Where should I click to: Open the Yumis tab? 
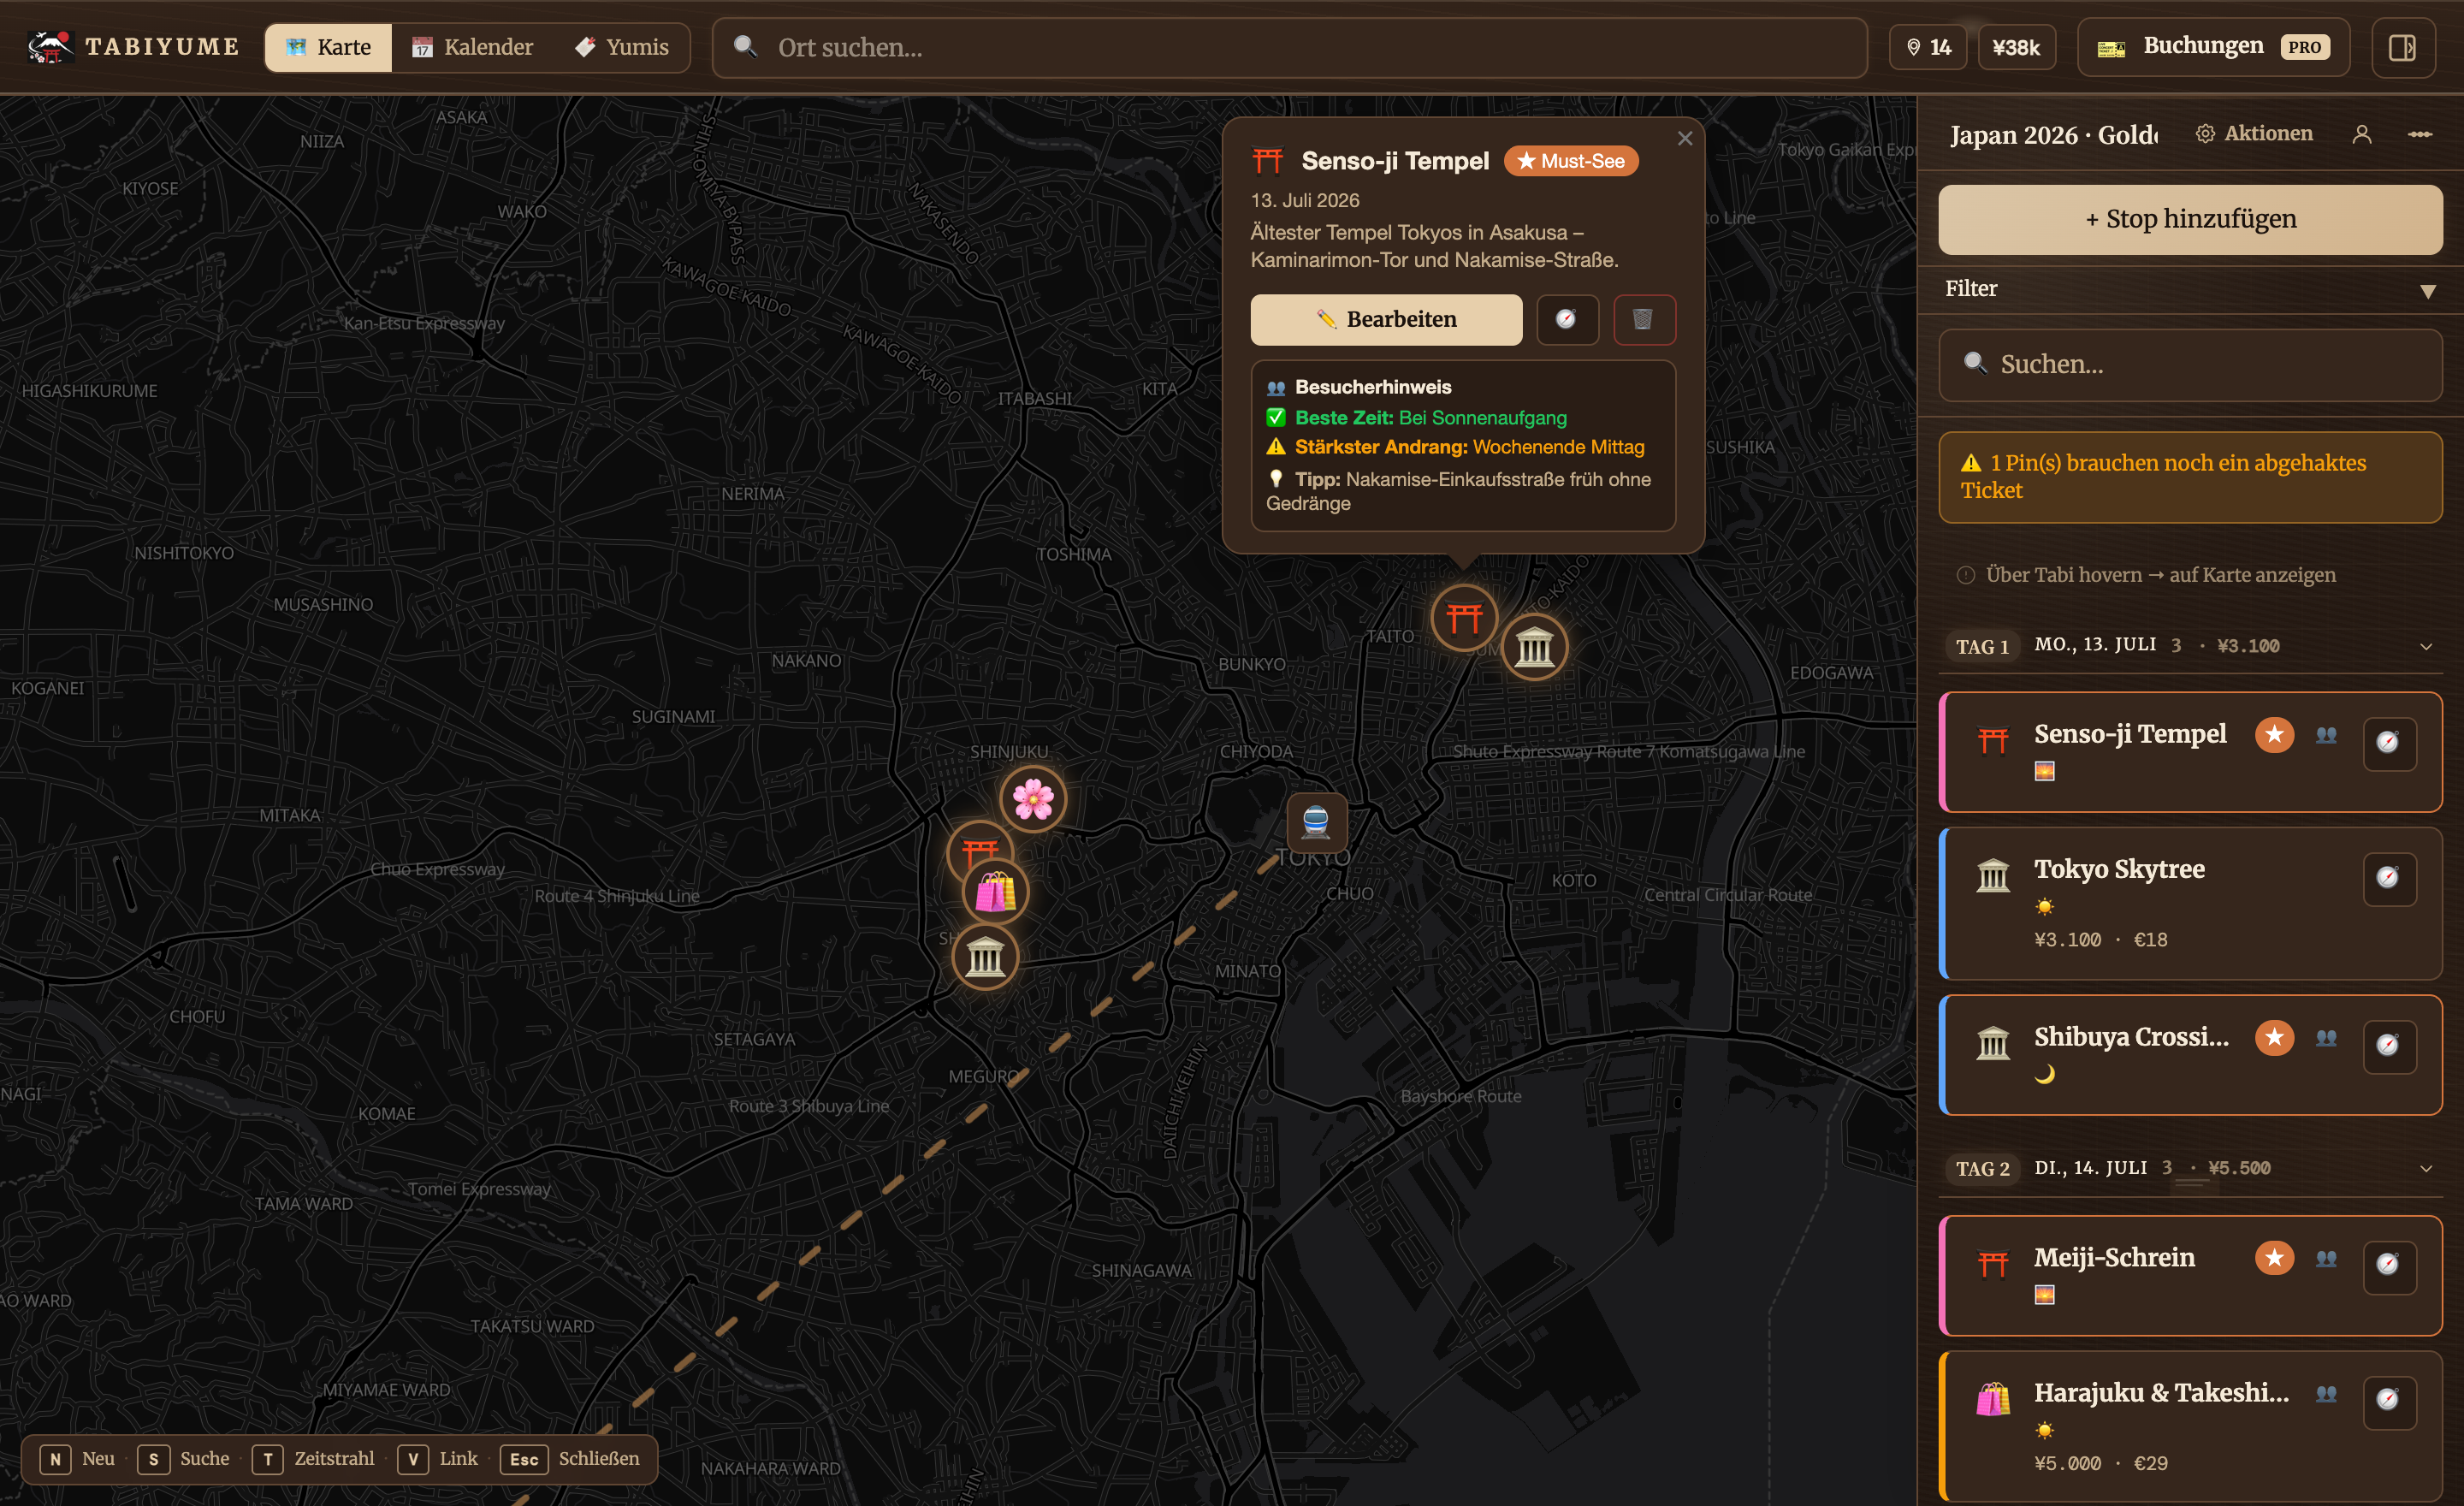[x=622, y=47]
